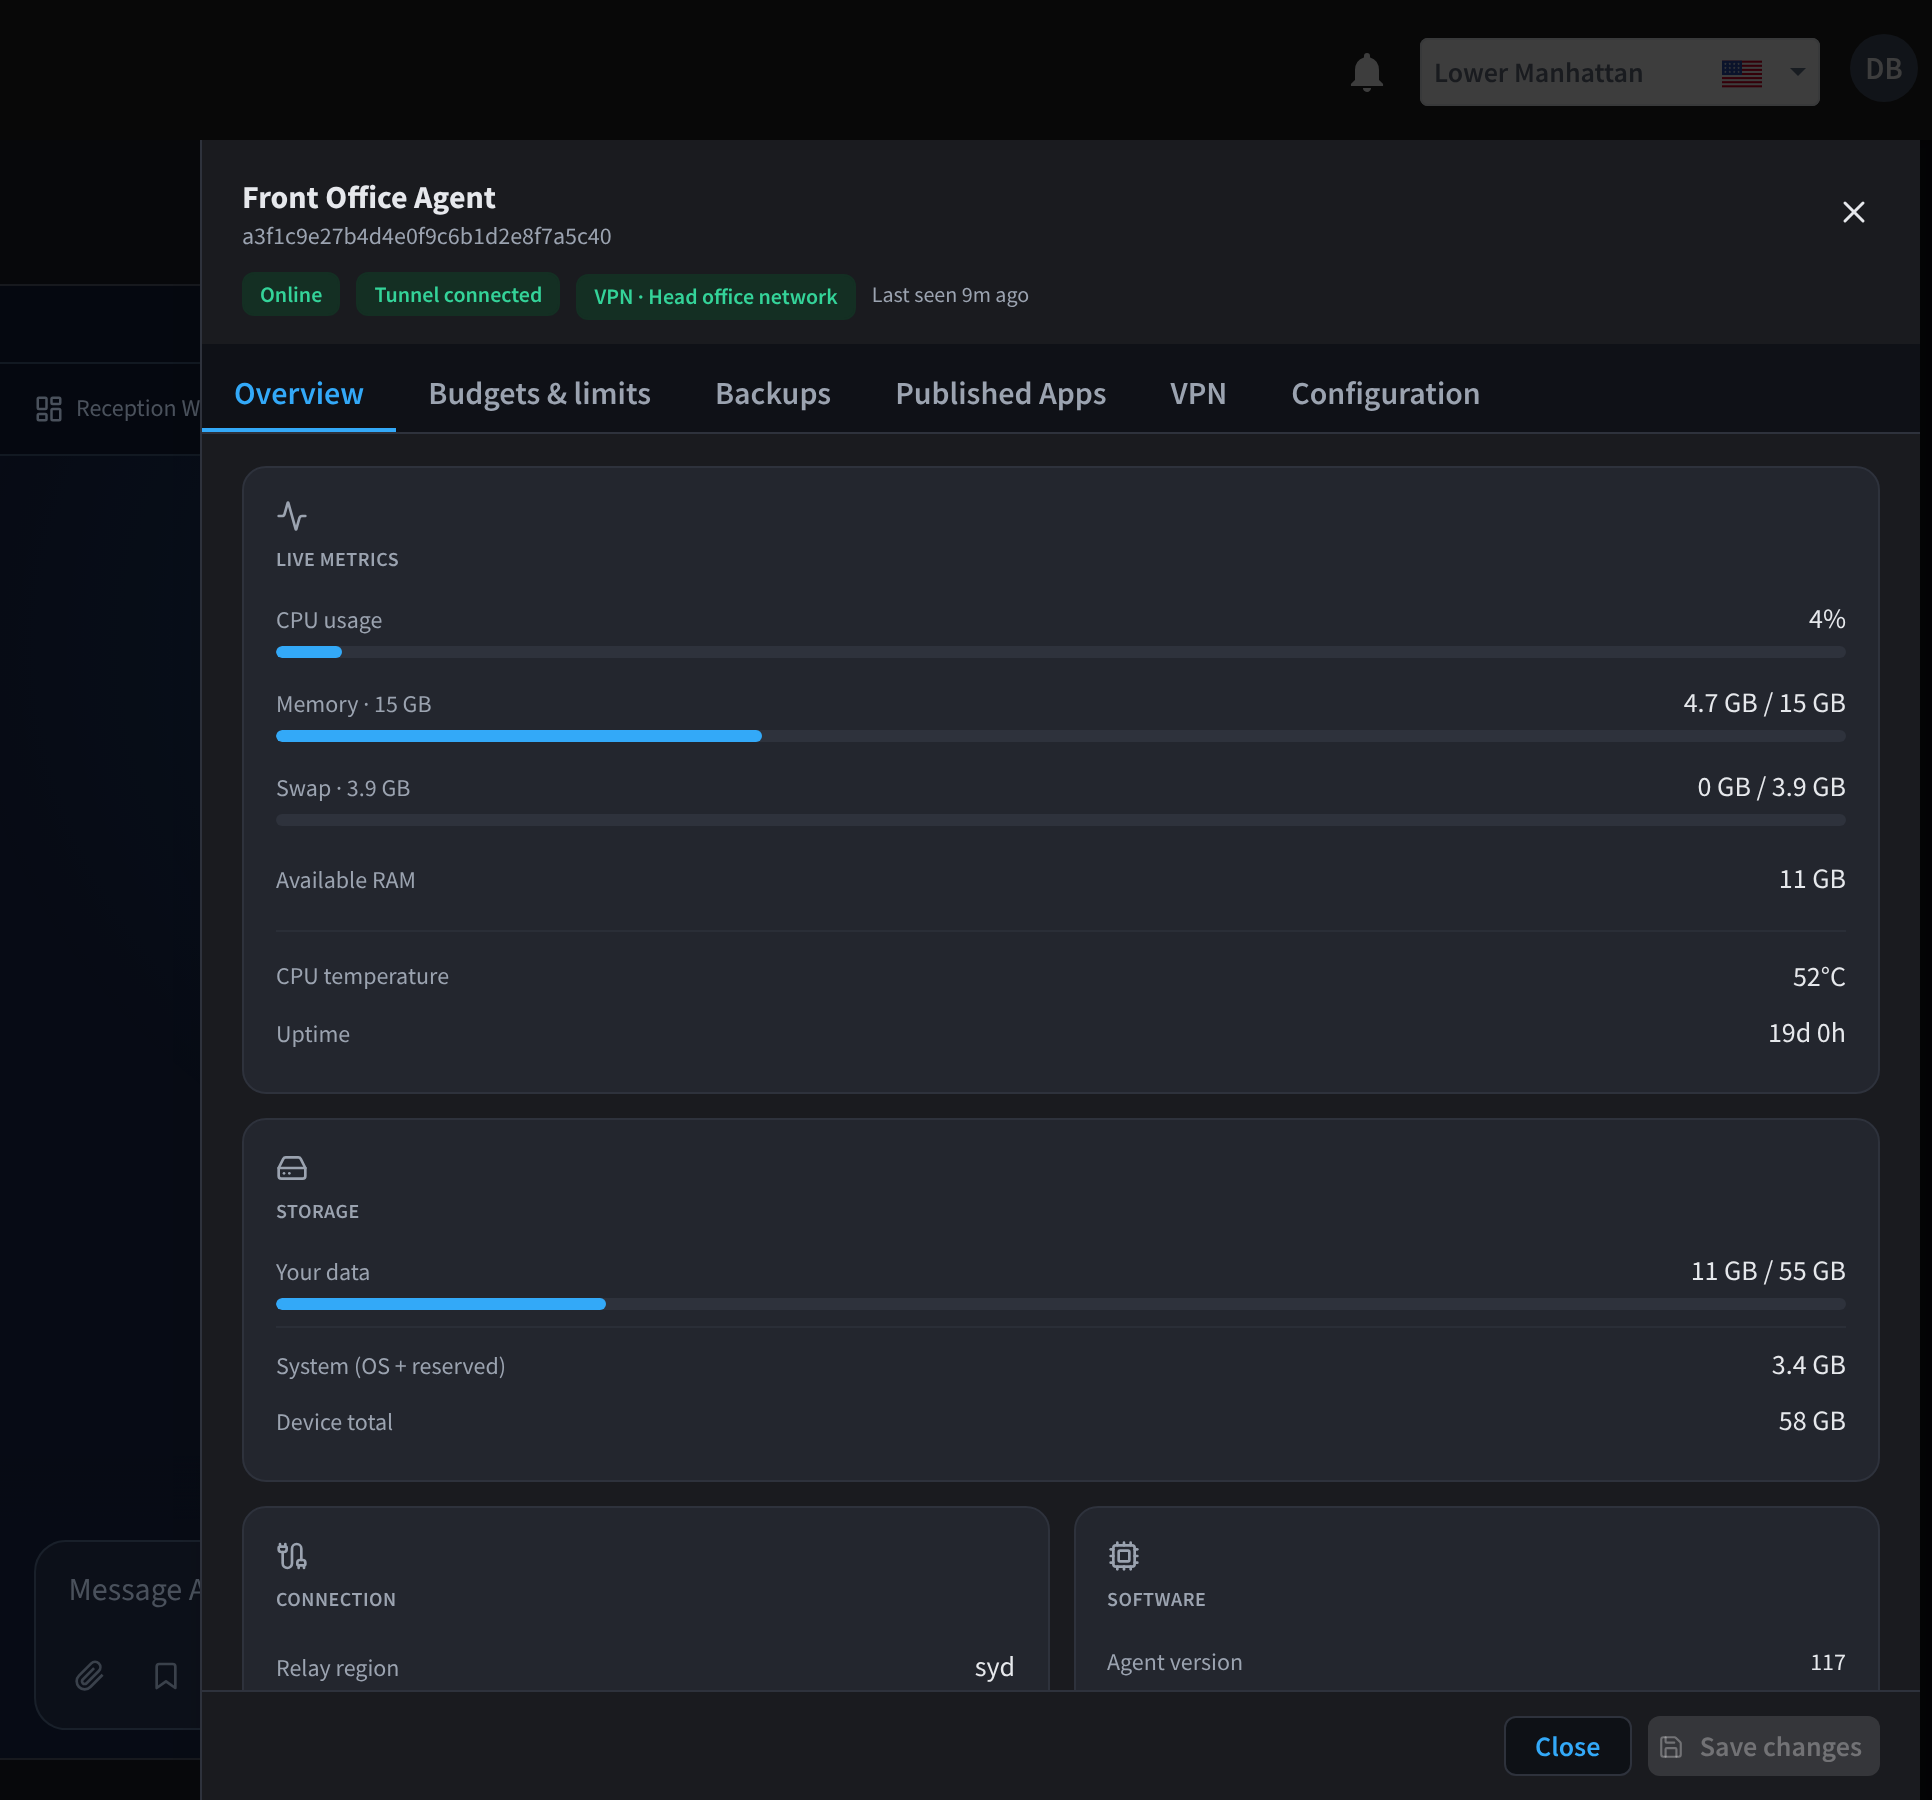The width and height of the screenshot is (1932, 1800).
Task: Click the Message input field
Action: [135, 1590]
